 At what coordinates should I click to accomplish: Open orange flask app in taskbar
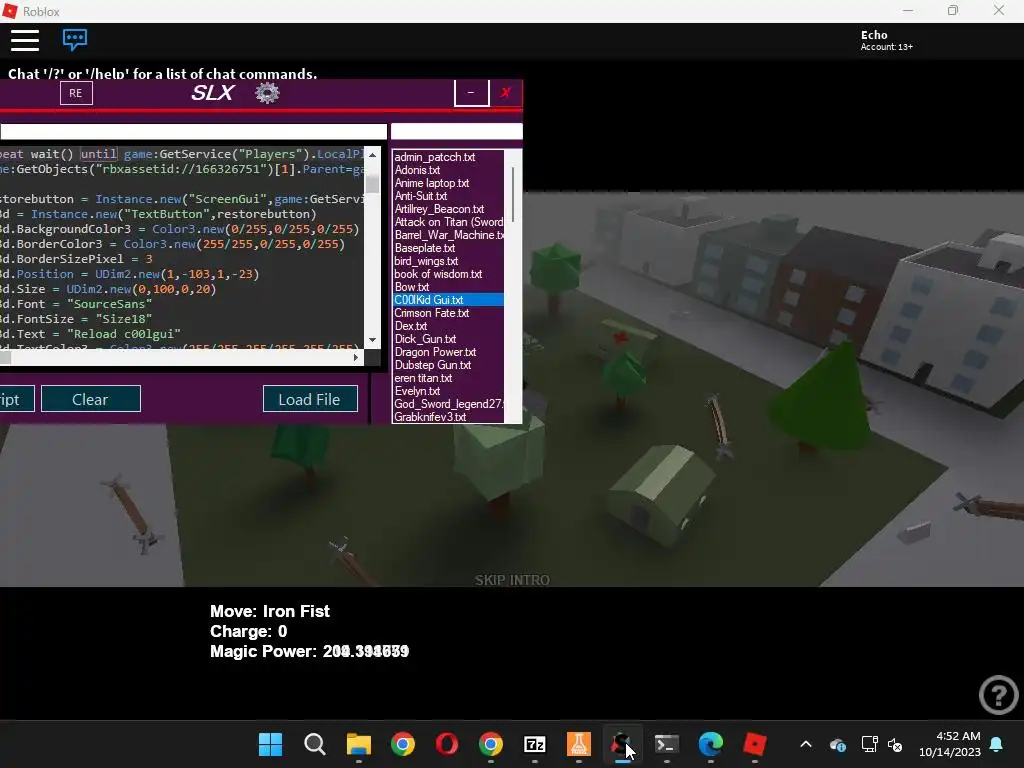pyautogui.click(x=579, y=744)
